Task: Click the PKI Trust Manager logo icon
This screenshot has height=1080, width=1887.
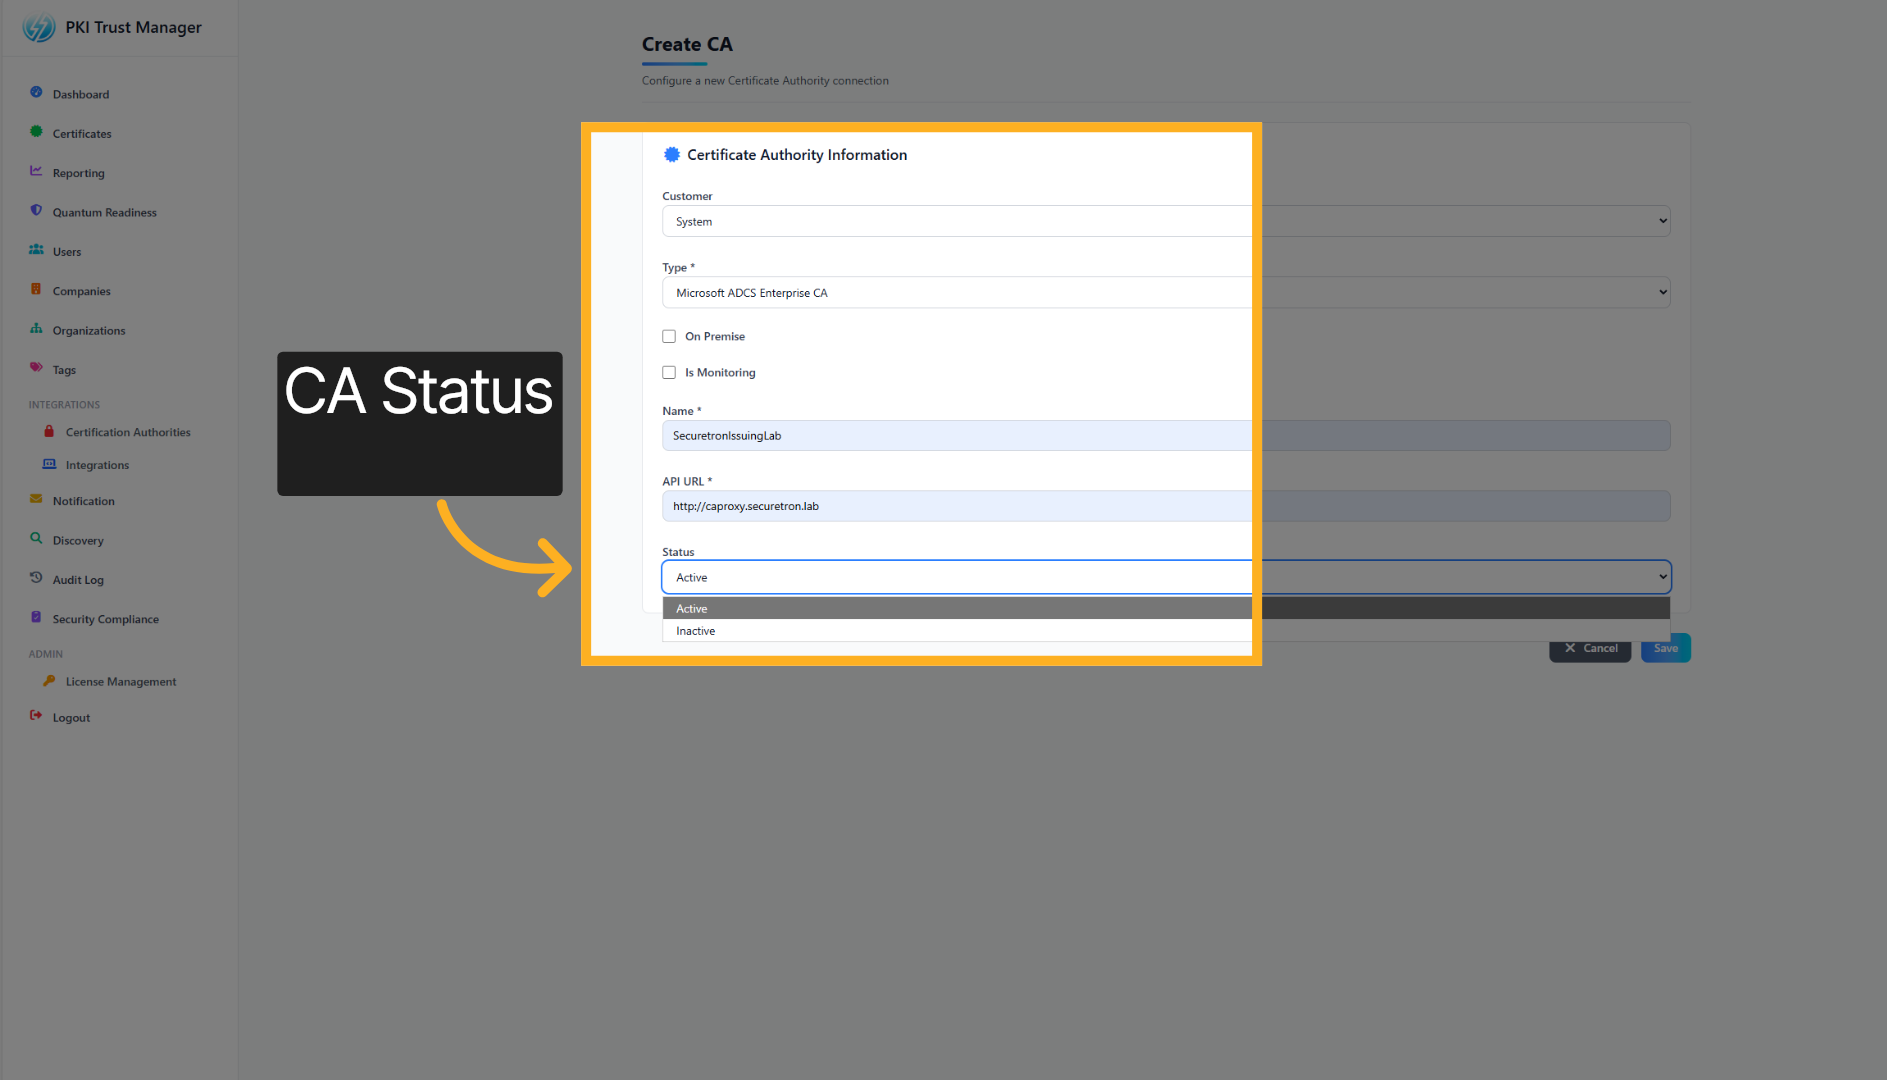Action: point(39,27)
